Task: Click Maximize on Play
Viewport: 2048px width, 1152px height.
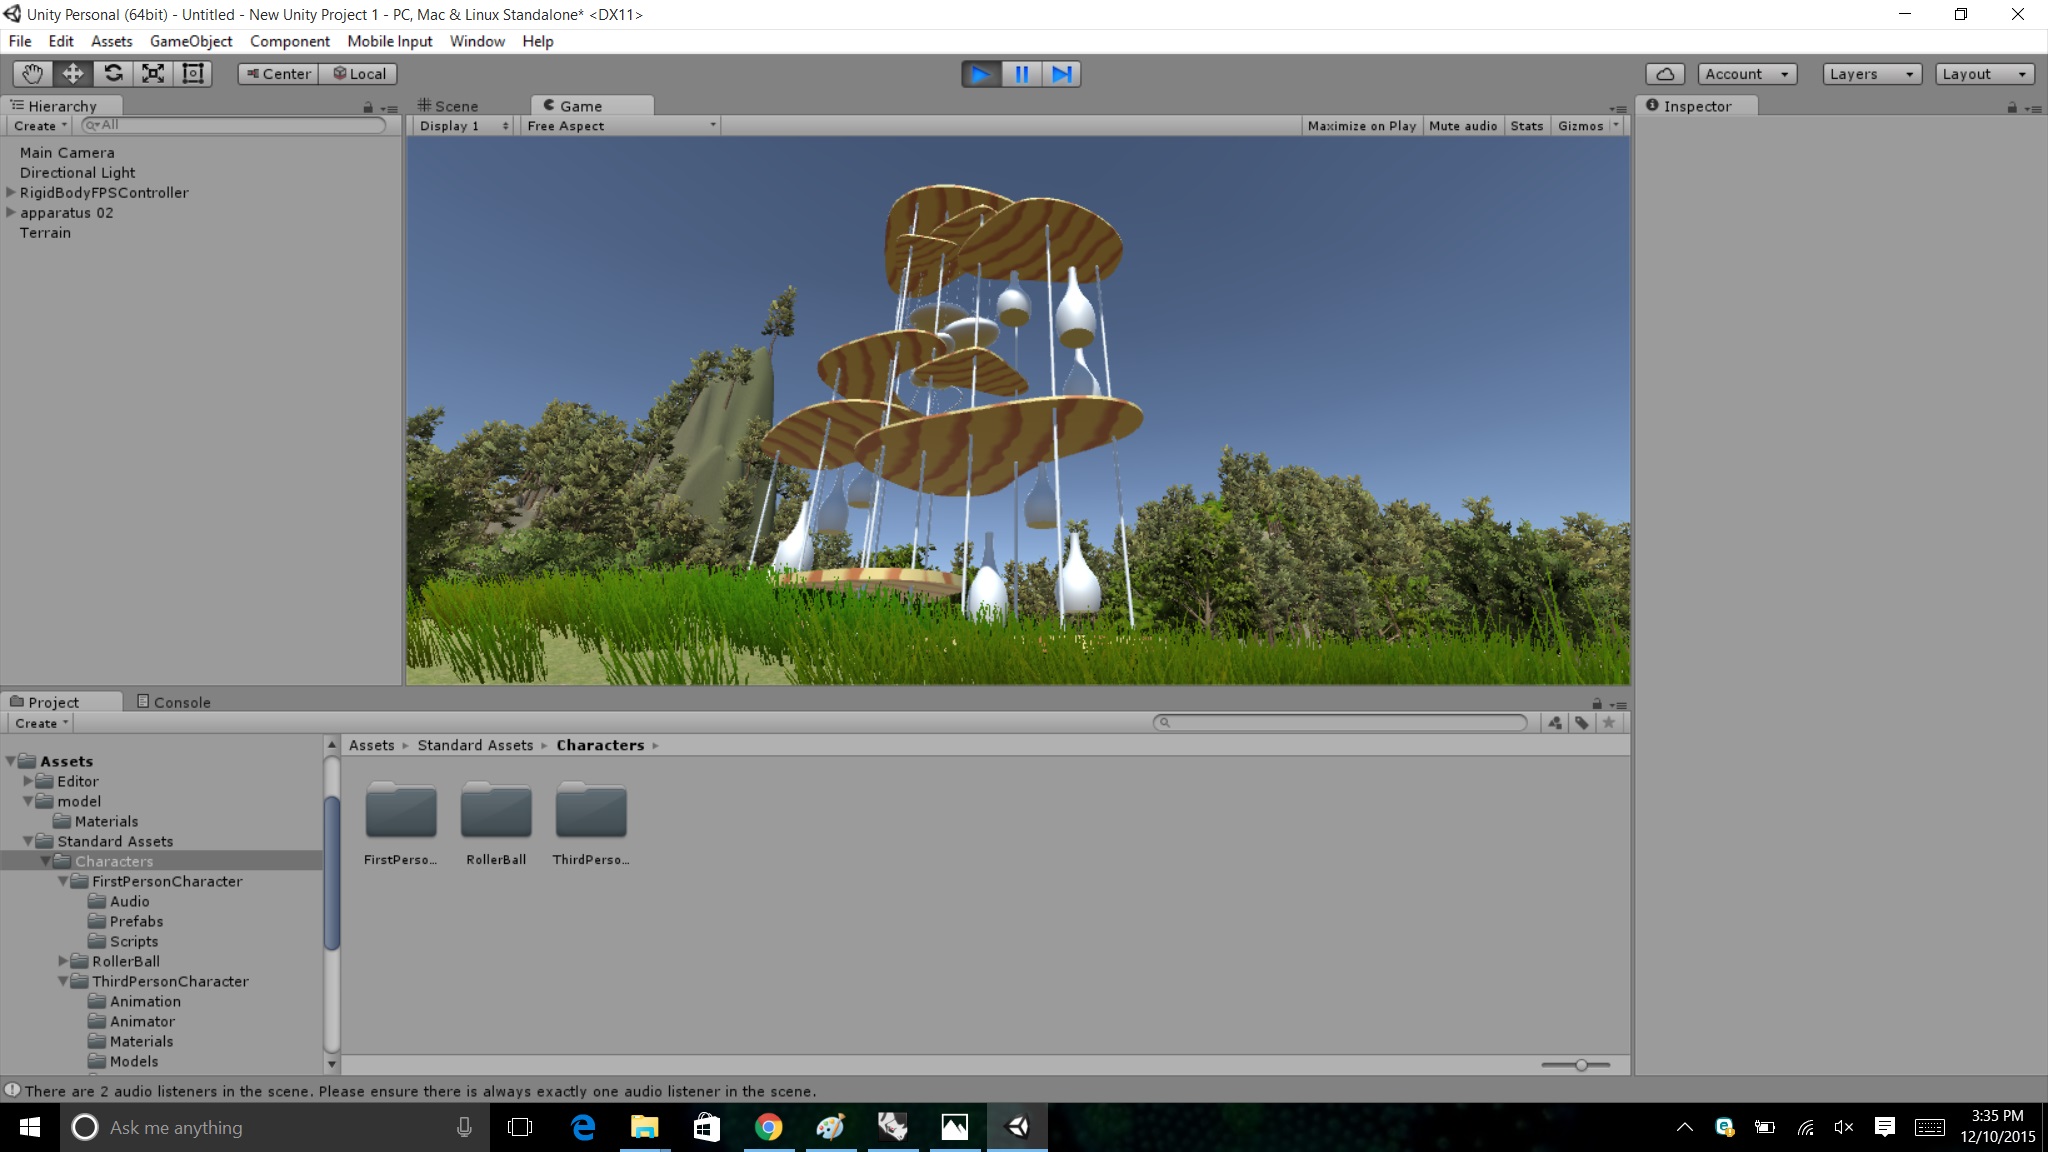Action: pyautogui.click(x=1361, y=125)
